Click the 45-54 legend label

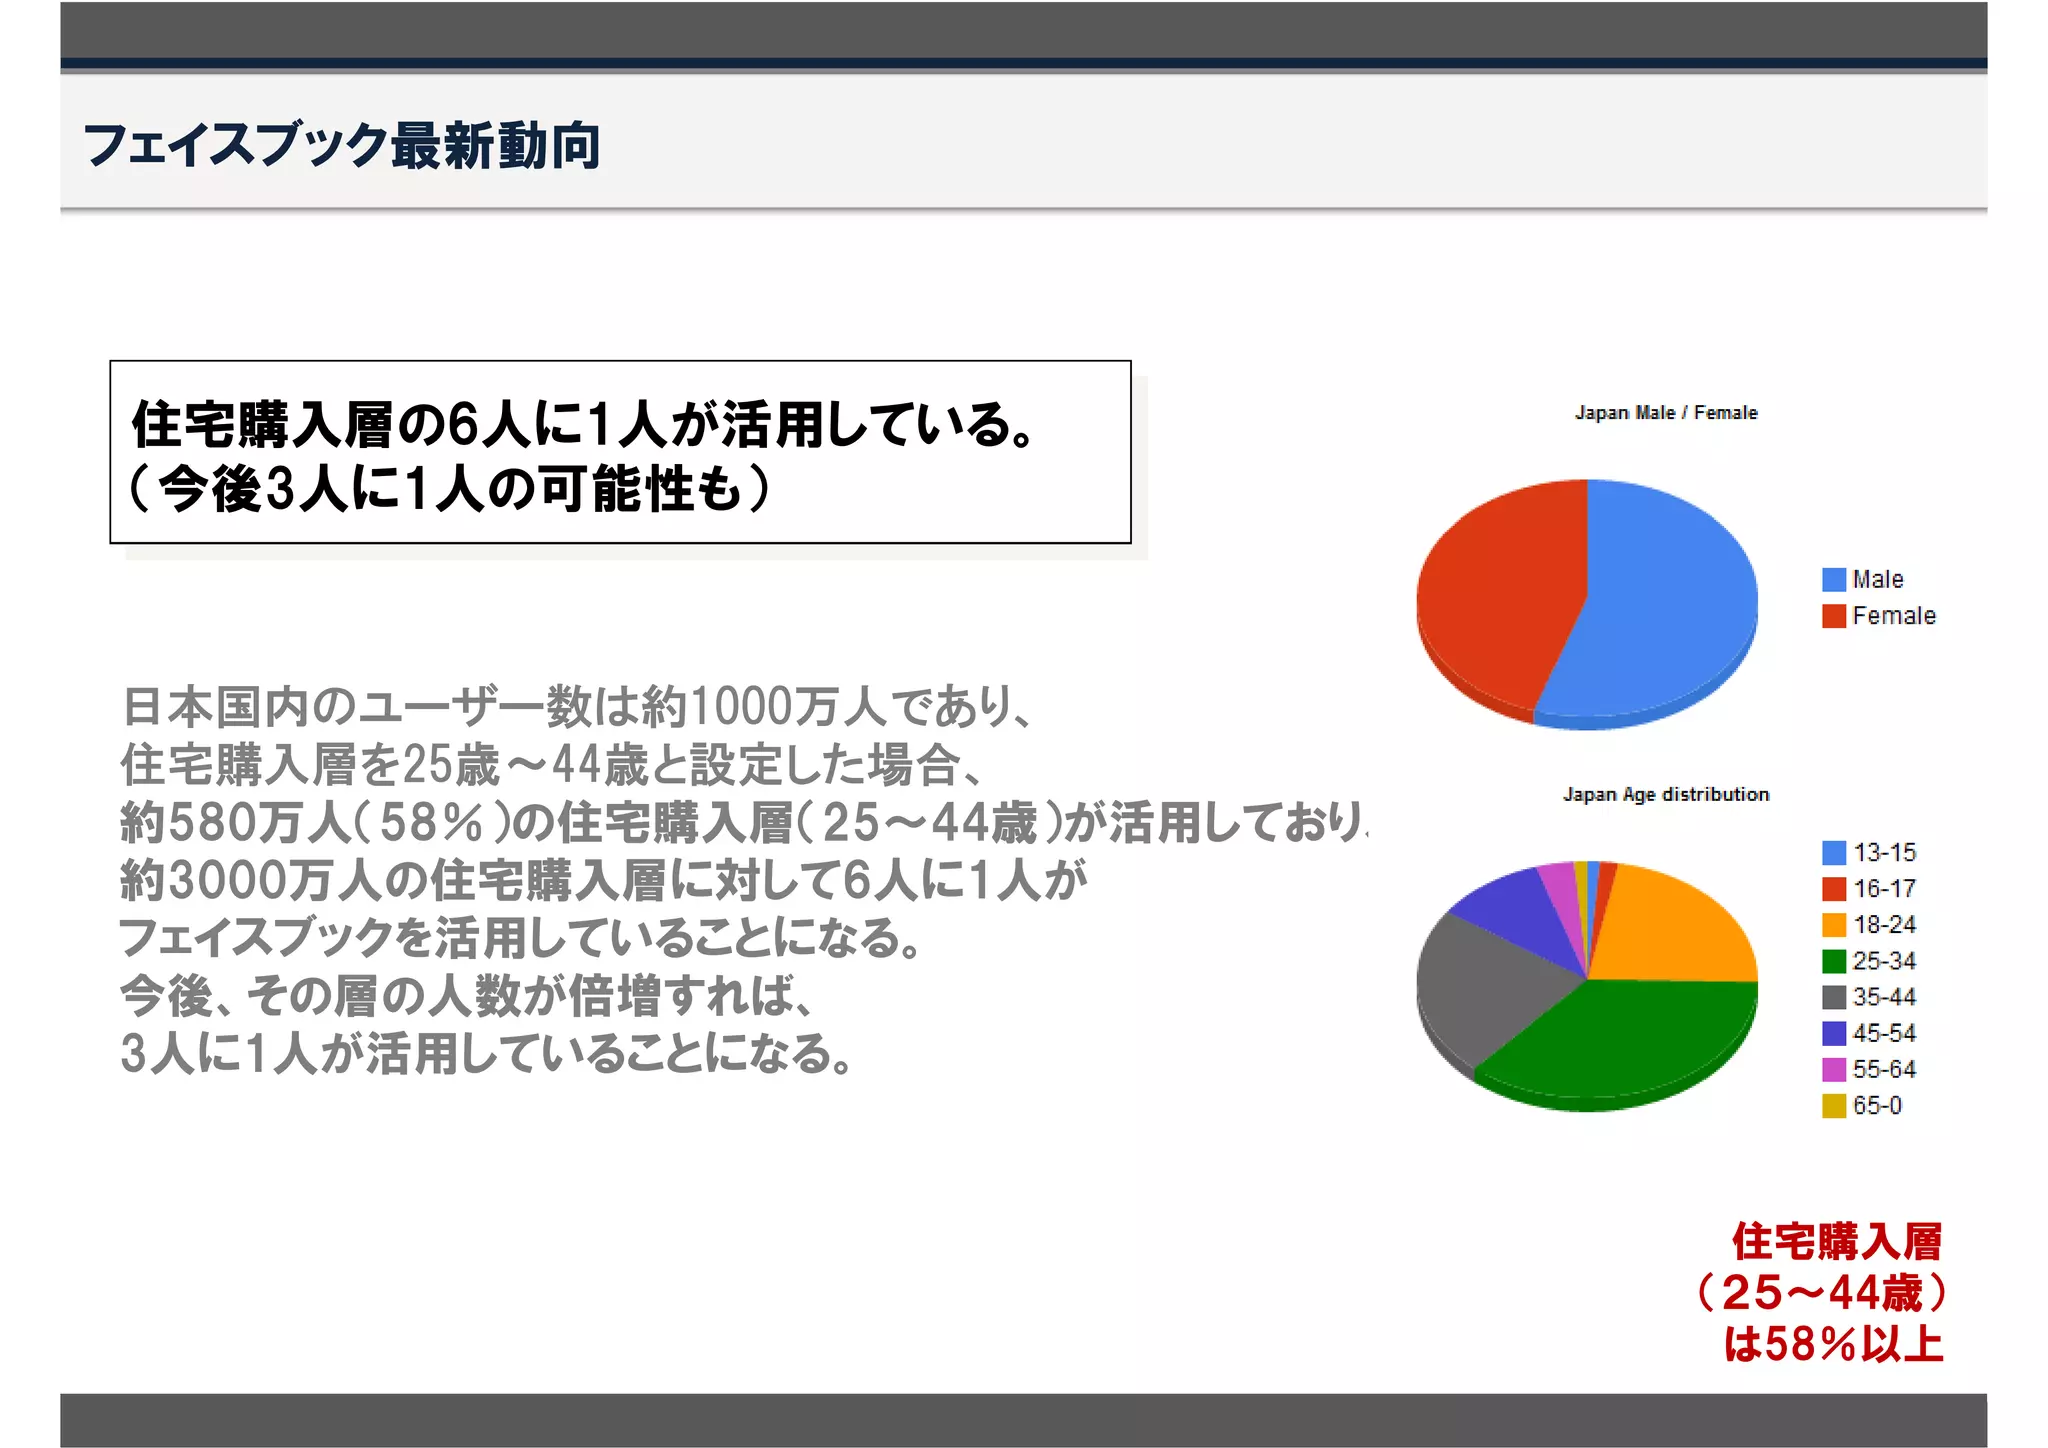click(x=1884, y=1033)
